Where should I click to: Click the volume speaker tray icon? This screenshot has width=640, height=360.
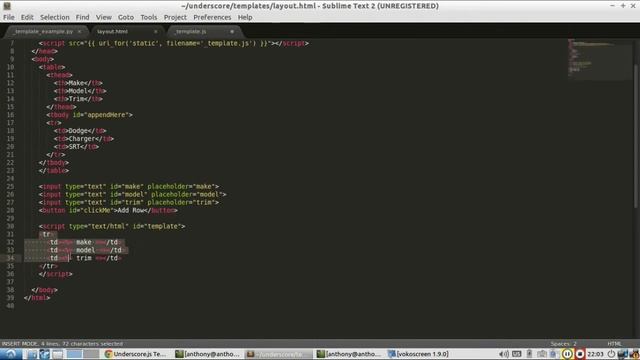(504, 354)
